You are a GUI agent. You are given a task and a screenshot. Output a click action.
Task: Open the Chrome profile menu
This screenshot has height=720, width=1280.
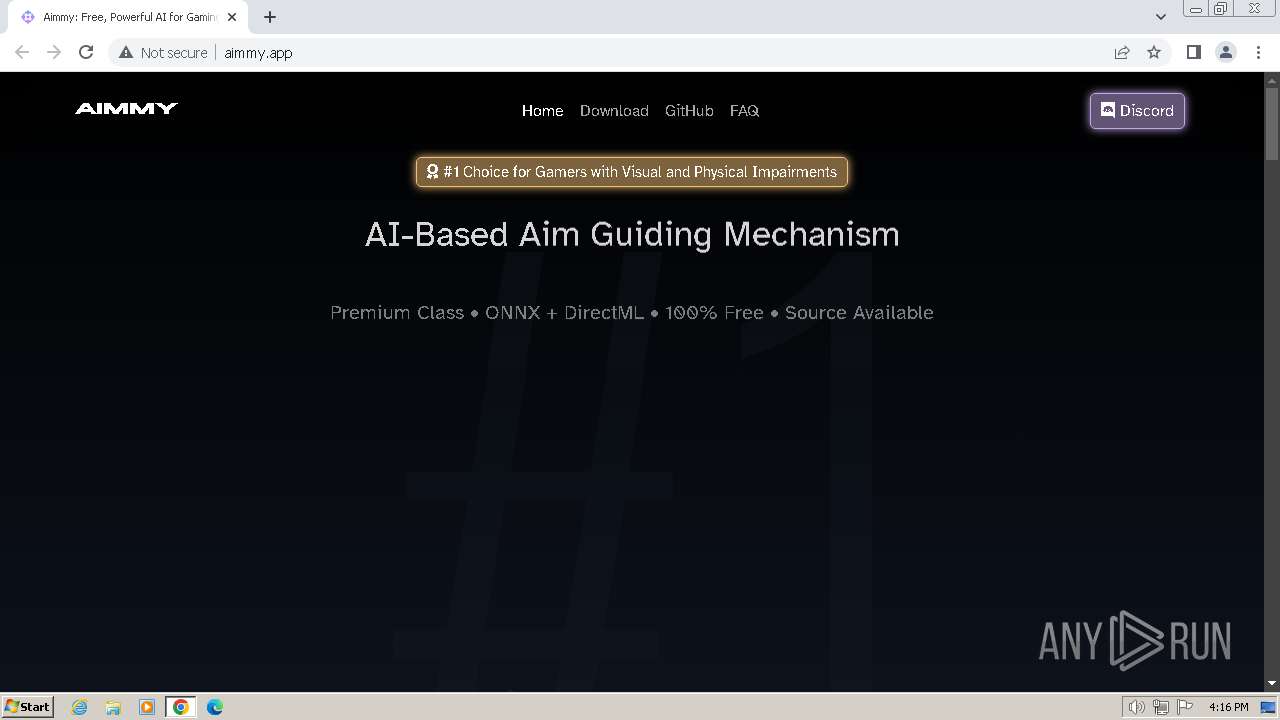pos(1226,53)
